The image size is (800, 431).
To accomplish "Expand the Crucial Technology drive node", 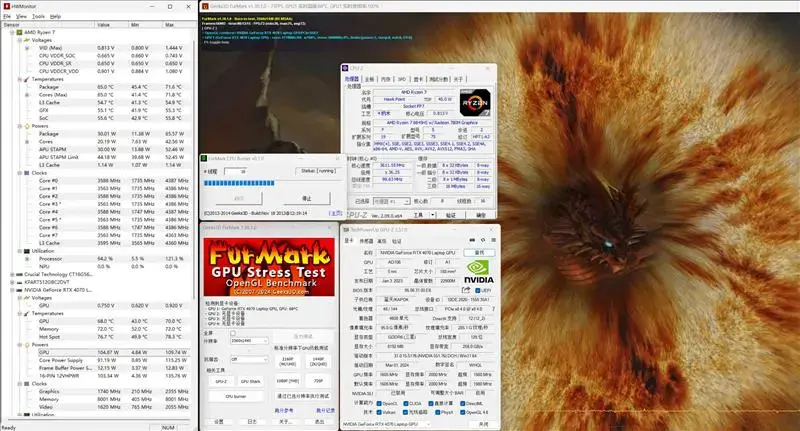I will point(12,274).
